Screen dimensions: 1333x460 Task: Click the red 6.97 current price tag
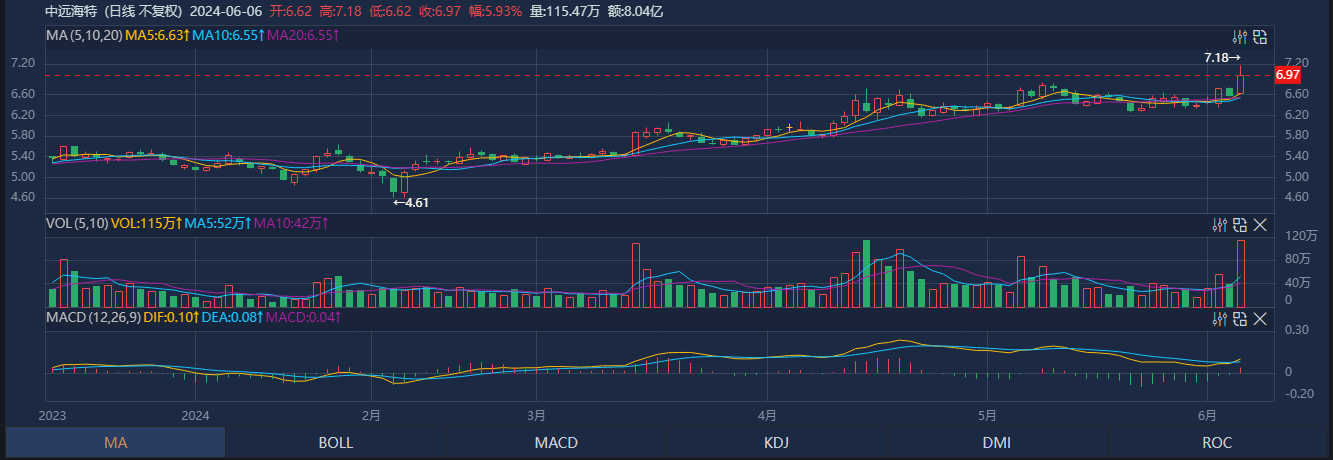pos(1288,75)
